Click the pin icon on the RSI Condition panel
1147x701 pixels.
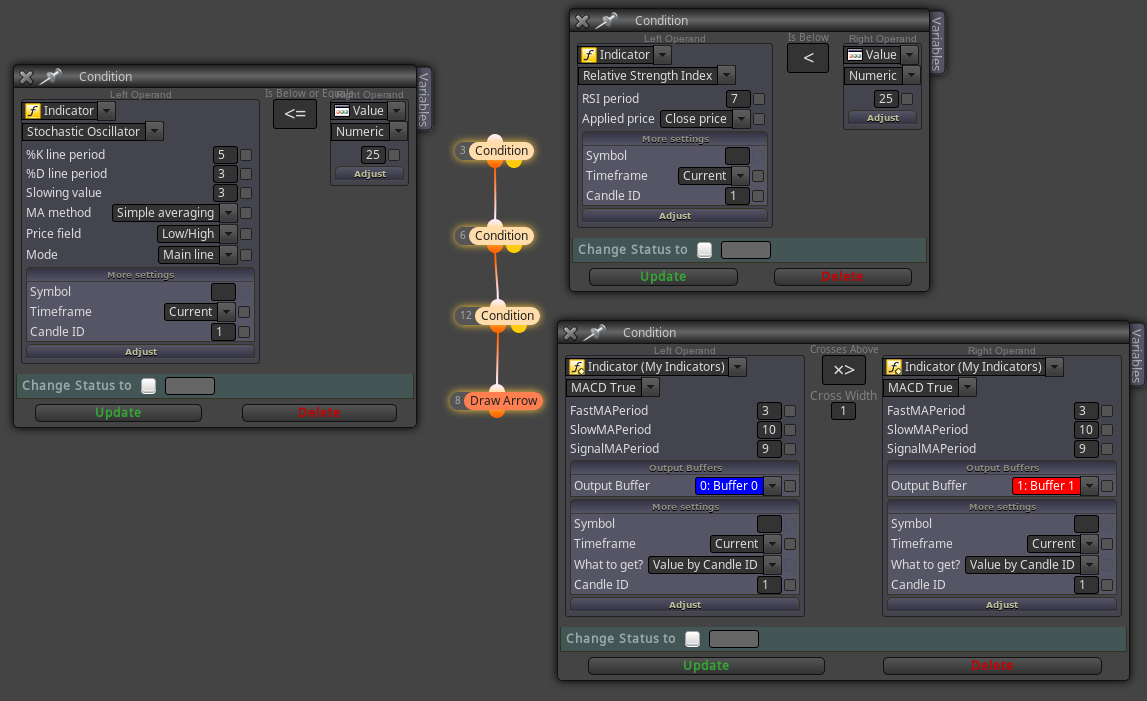click(606, 20)
